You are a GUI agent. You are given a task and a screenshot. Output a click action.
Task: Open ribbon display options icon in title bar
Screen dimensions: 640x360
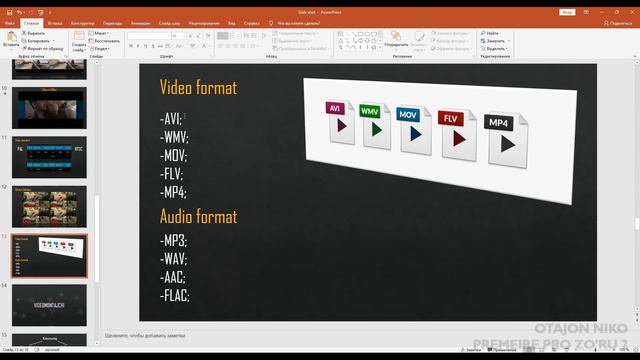(586, 12)
